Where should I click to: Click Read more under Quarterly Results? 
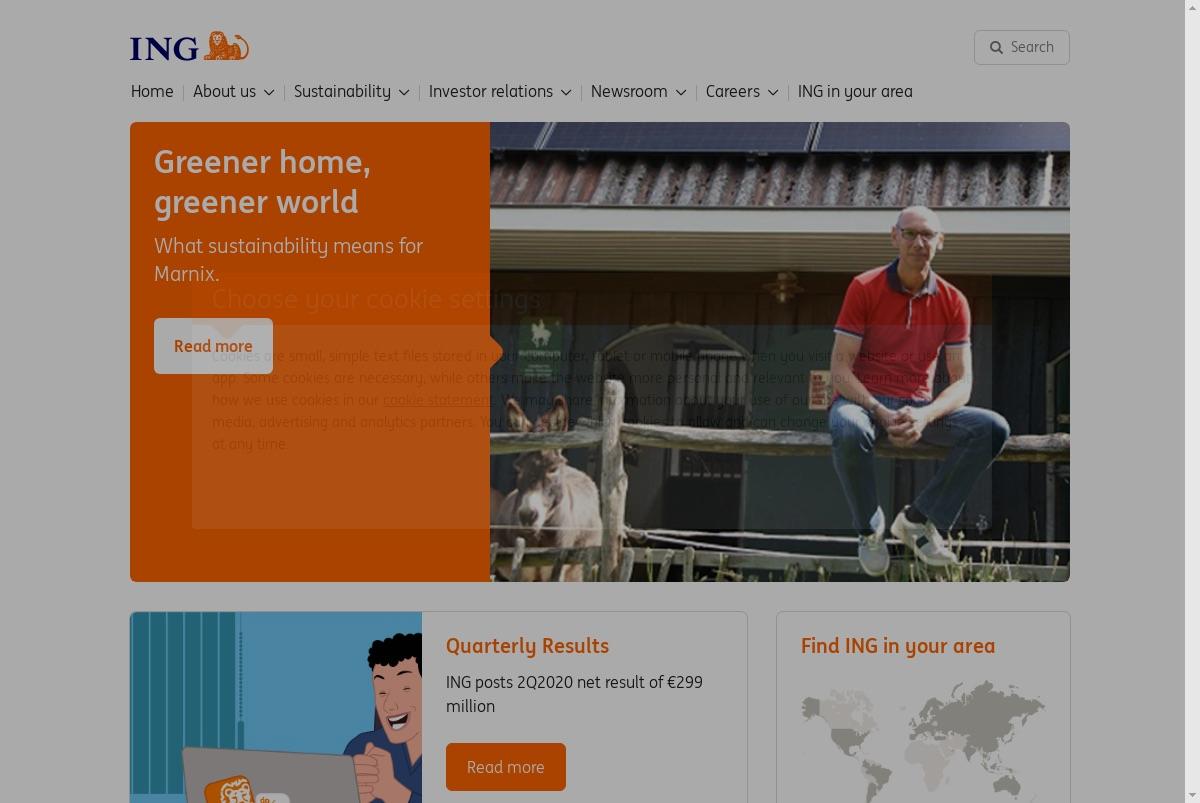coord(506,767)
